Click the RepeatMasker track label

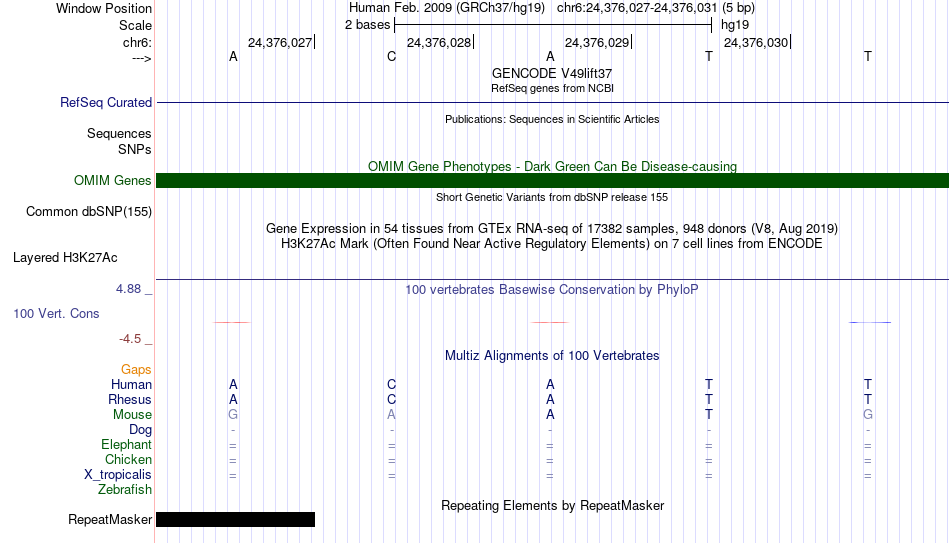[x=110, y=519]
